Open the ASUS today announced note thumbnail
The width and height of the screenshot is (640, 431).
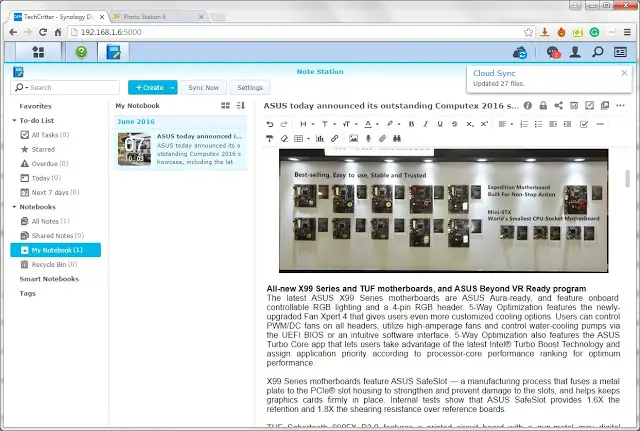pos(134,149)
